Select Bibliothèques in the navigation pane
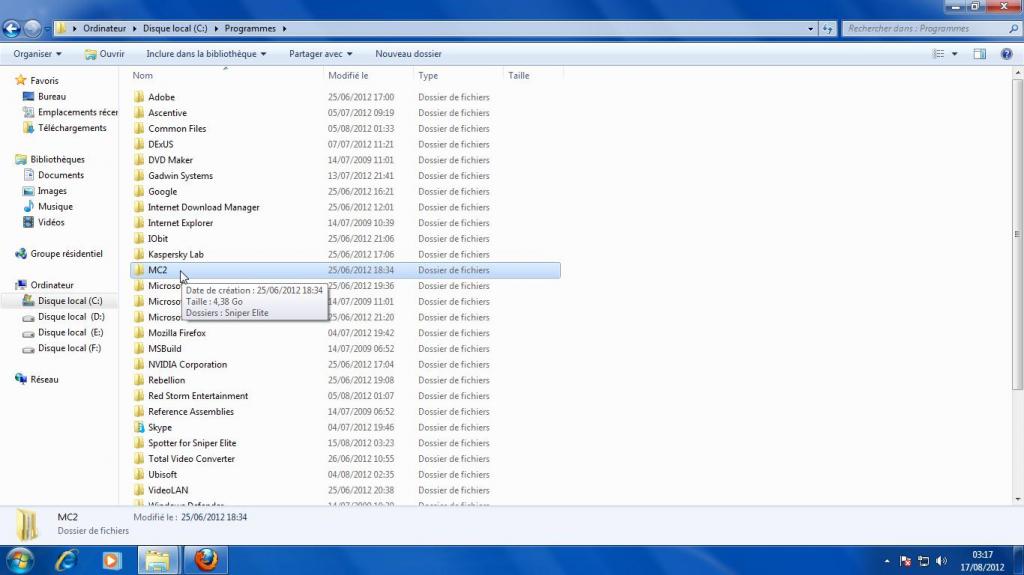 pos(57,159)
